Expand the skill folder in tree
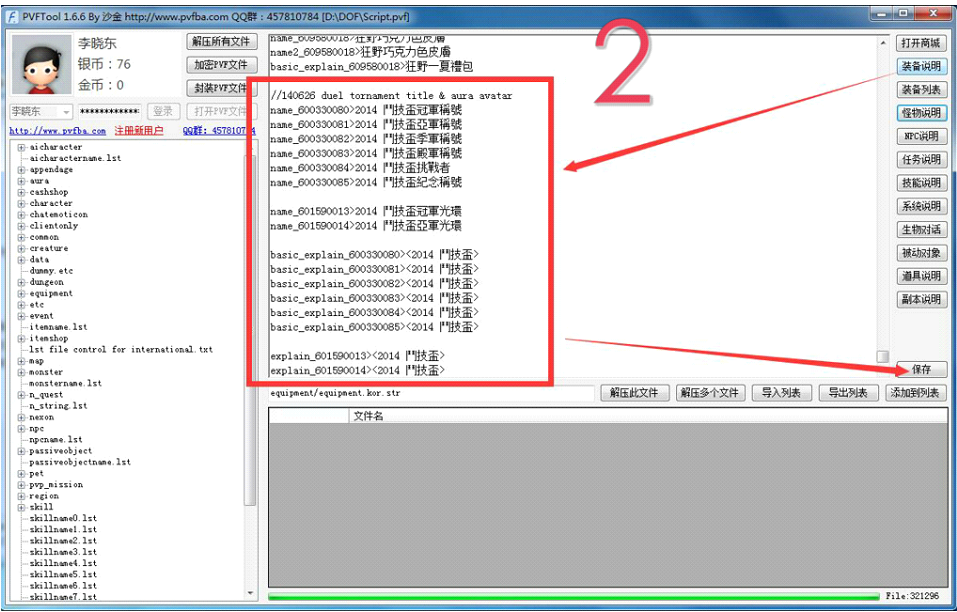The height and width of the screenshot is (612, 957). click(21, 507)
